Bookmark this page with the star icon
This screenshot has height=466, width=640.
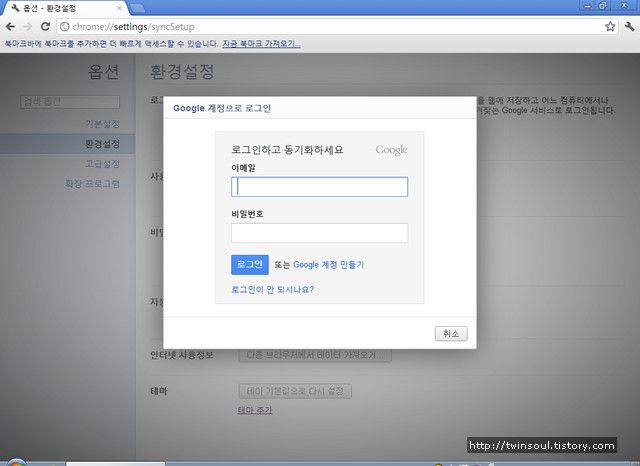610,27
